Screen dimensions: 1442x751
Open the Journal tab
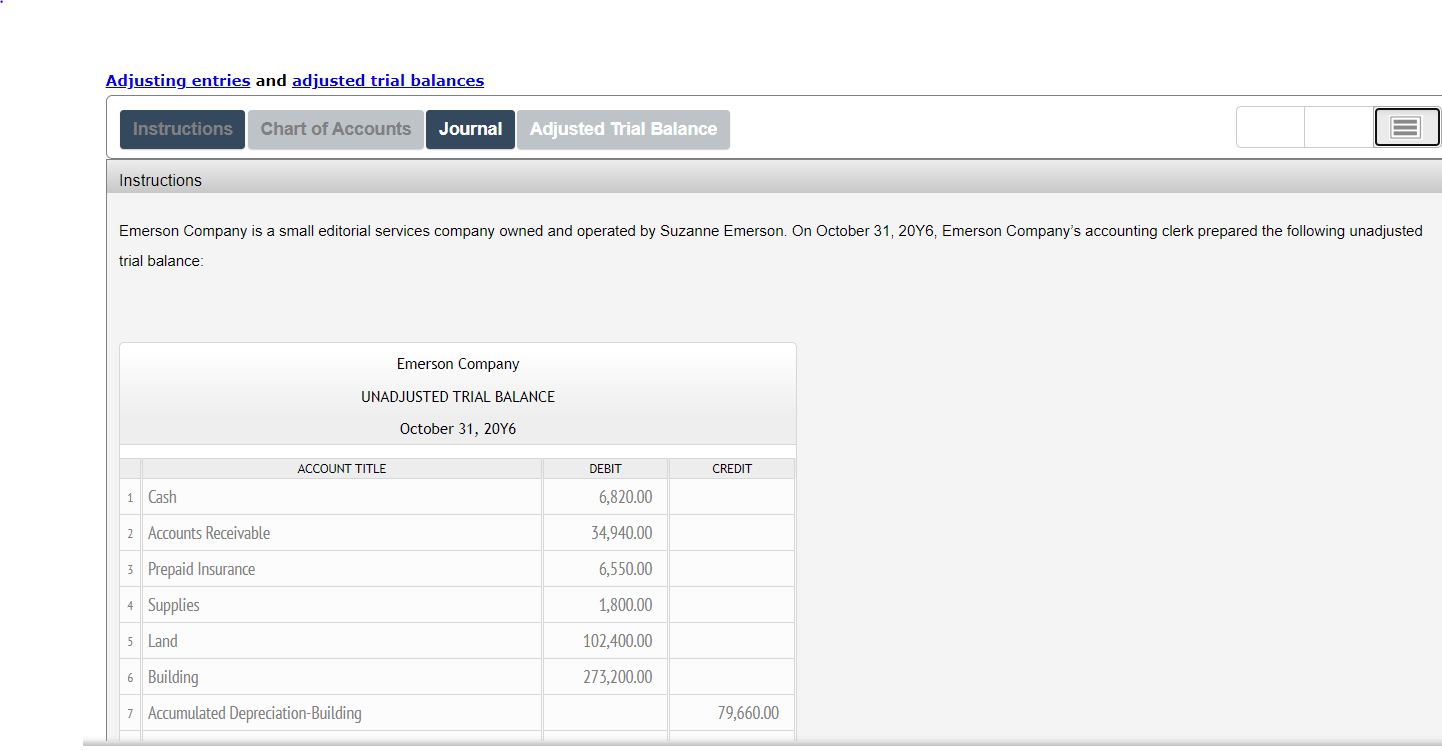pos(470,129)
